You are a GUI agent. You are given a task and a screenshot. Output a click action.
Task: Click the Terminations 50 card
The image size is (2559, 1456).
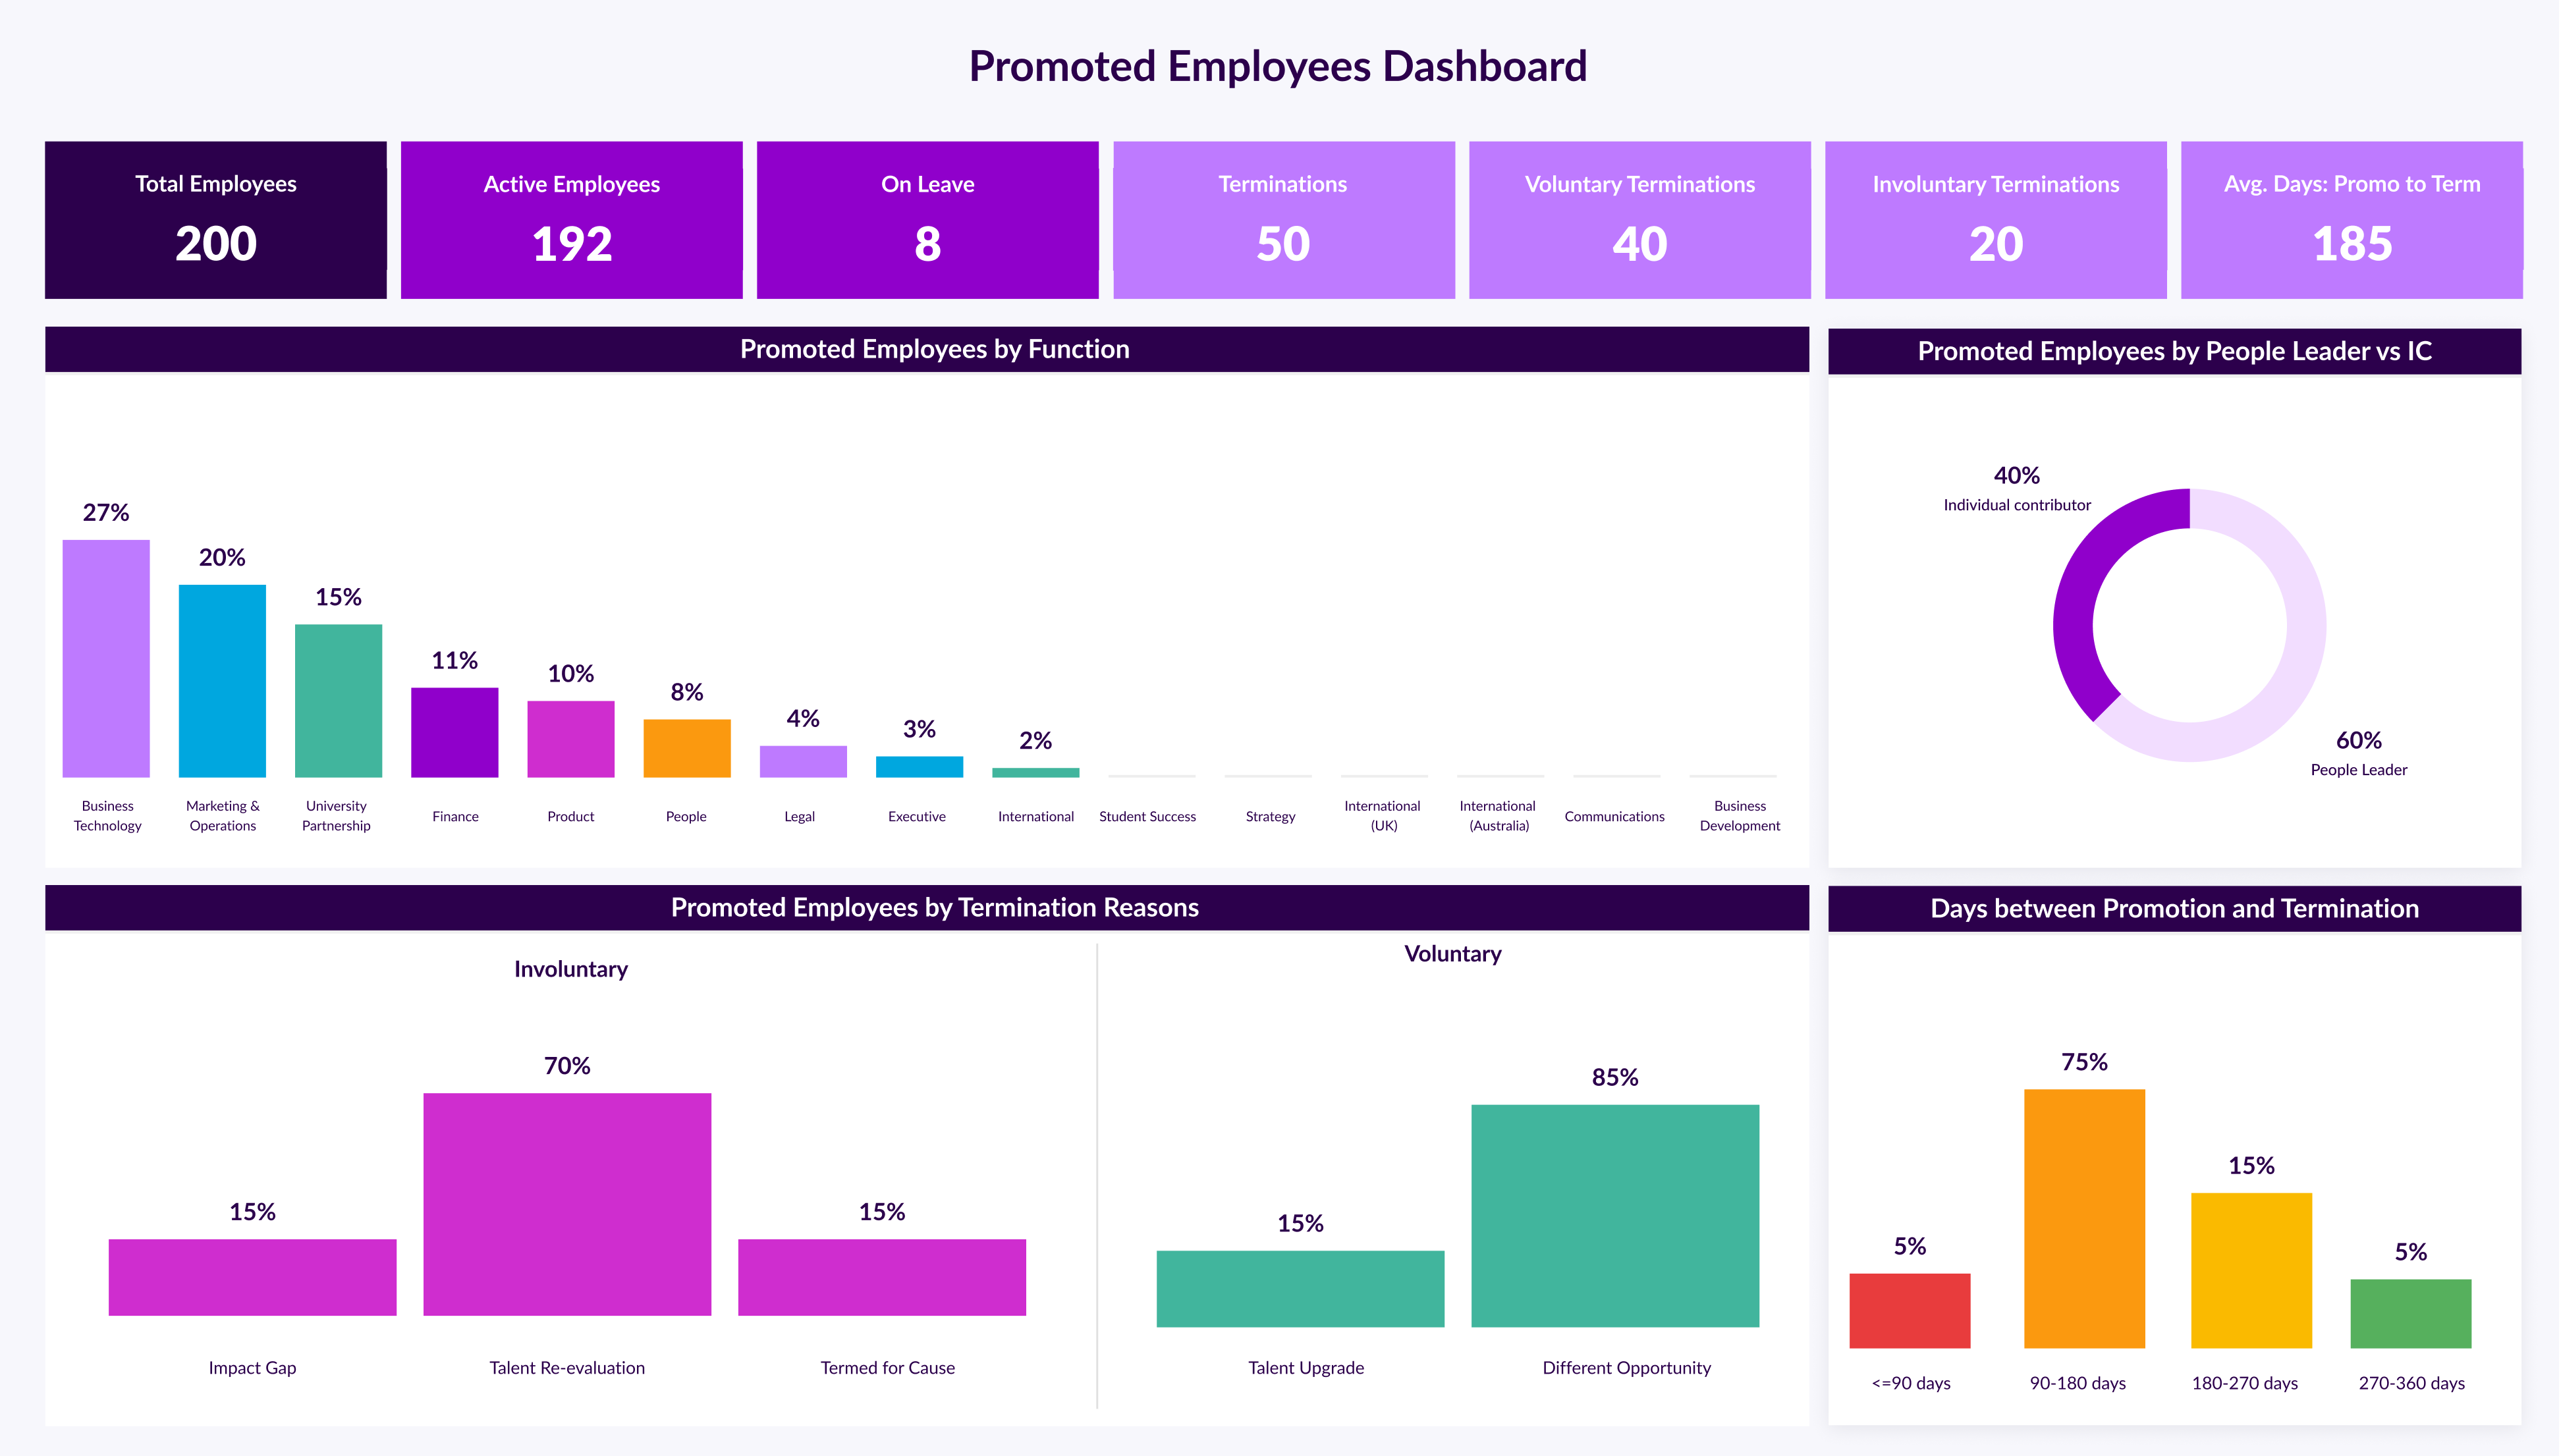tap(1283, 220)
